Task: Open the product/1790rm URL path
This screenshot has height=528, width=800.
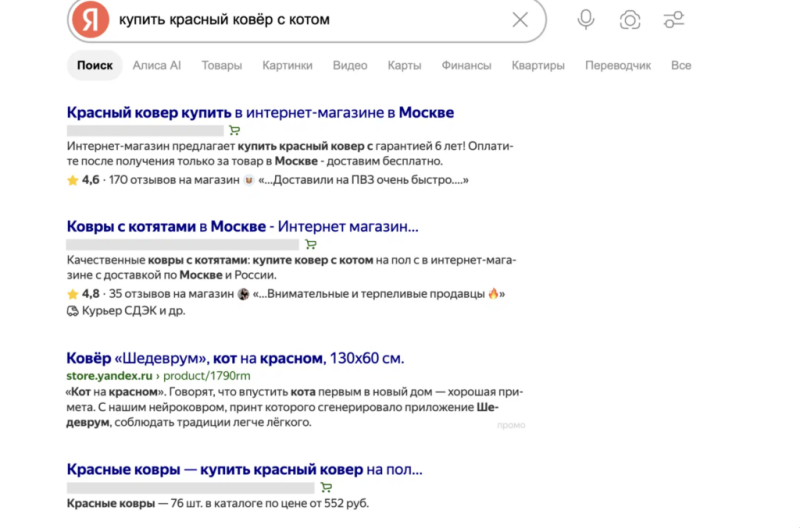Action: [x=207, y=376]
